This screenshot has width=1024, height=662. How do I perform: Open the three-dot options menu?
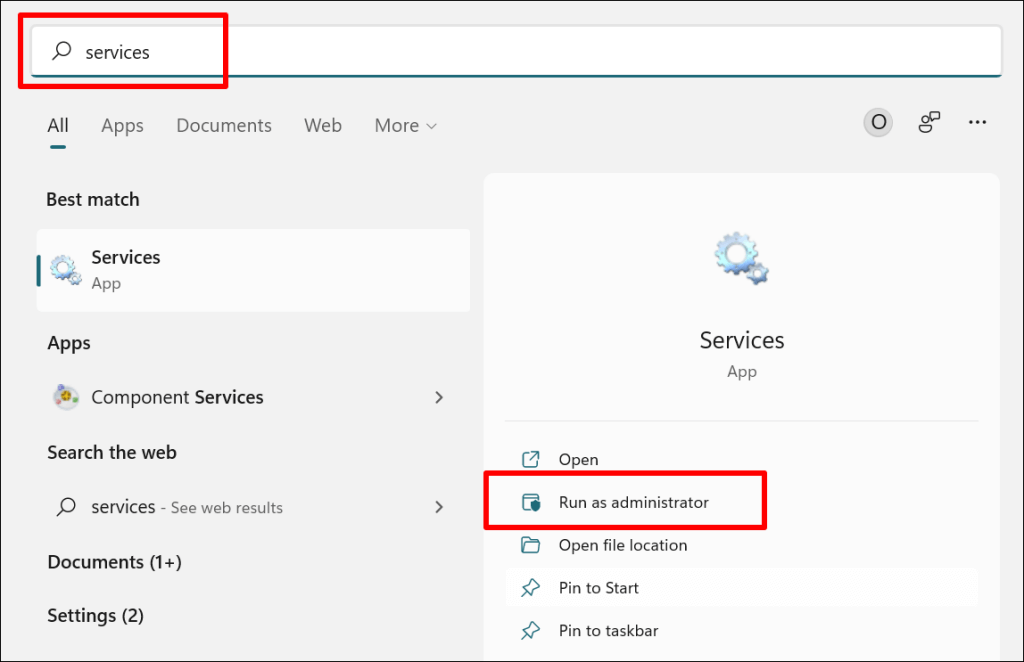pos(978,122)
